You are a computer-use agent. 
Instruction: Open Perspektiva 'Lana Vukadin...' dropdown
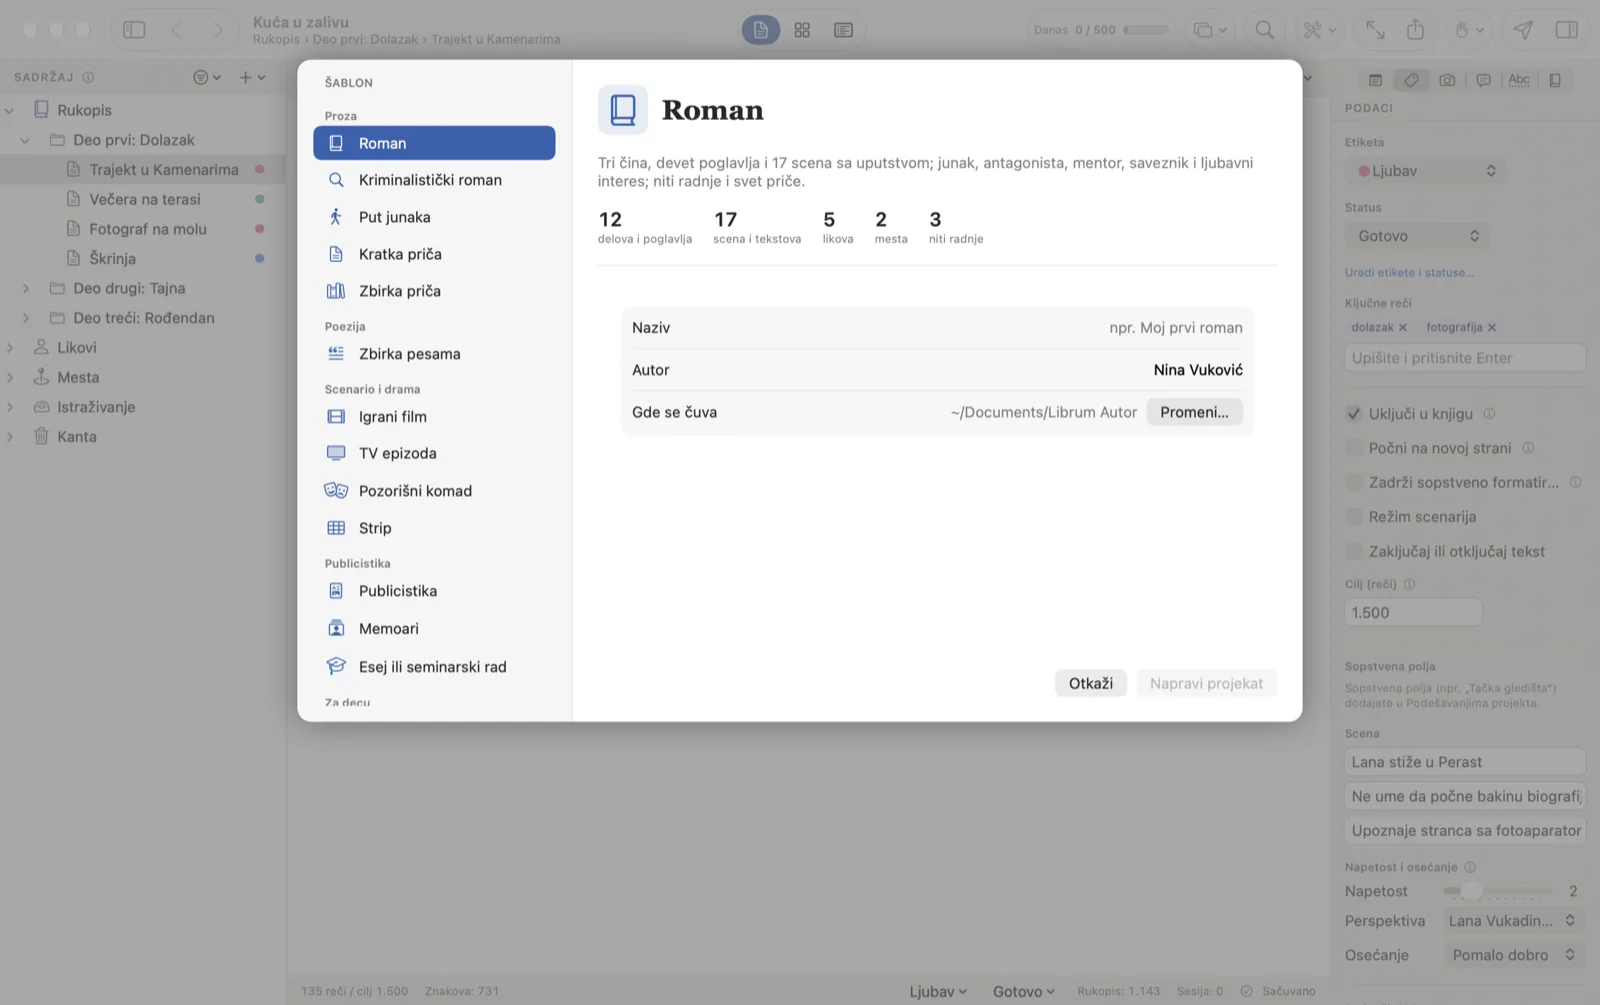click(x=1512, y=920)
